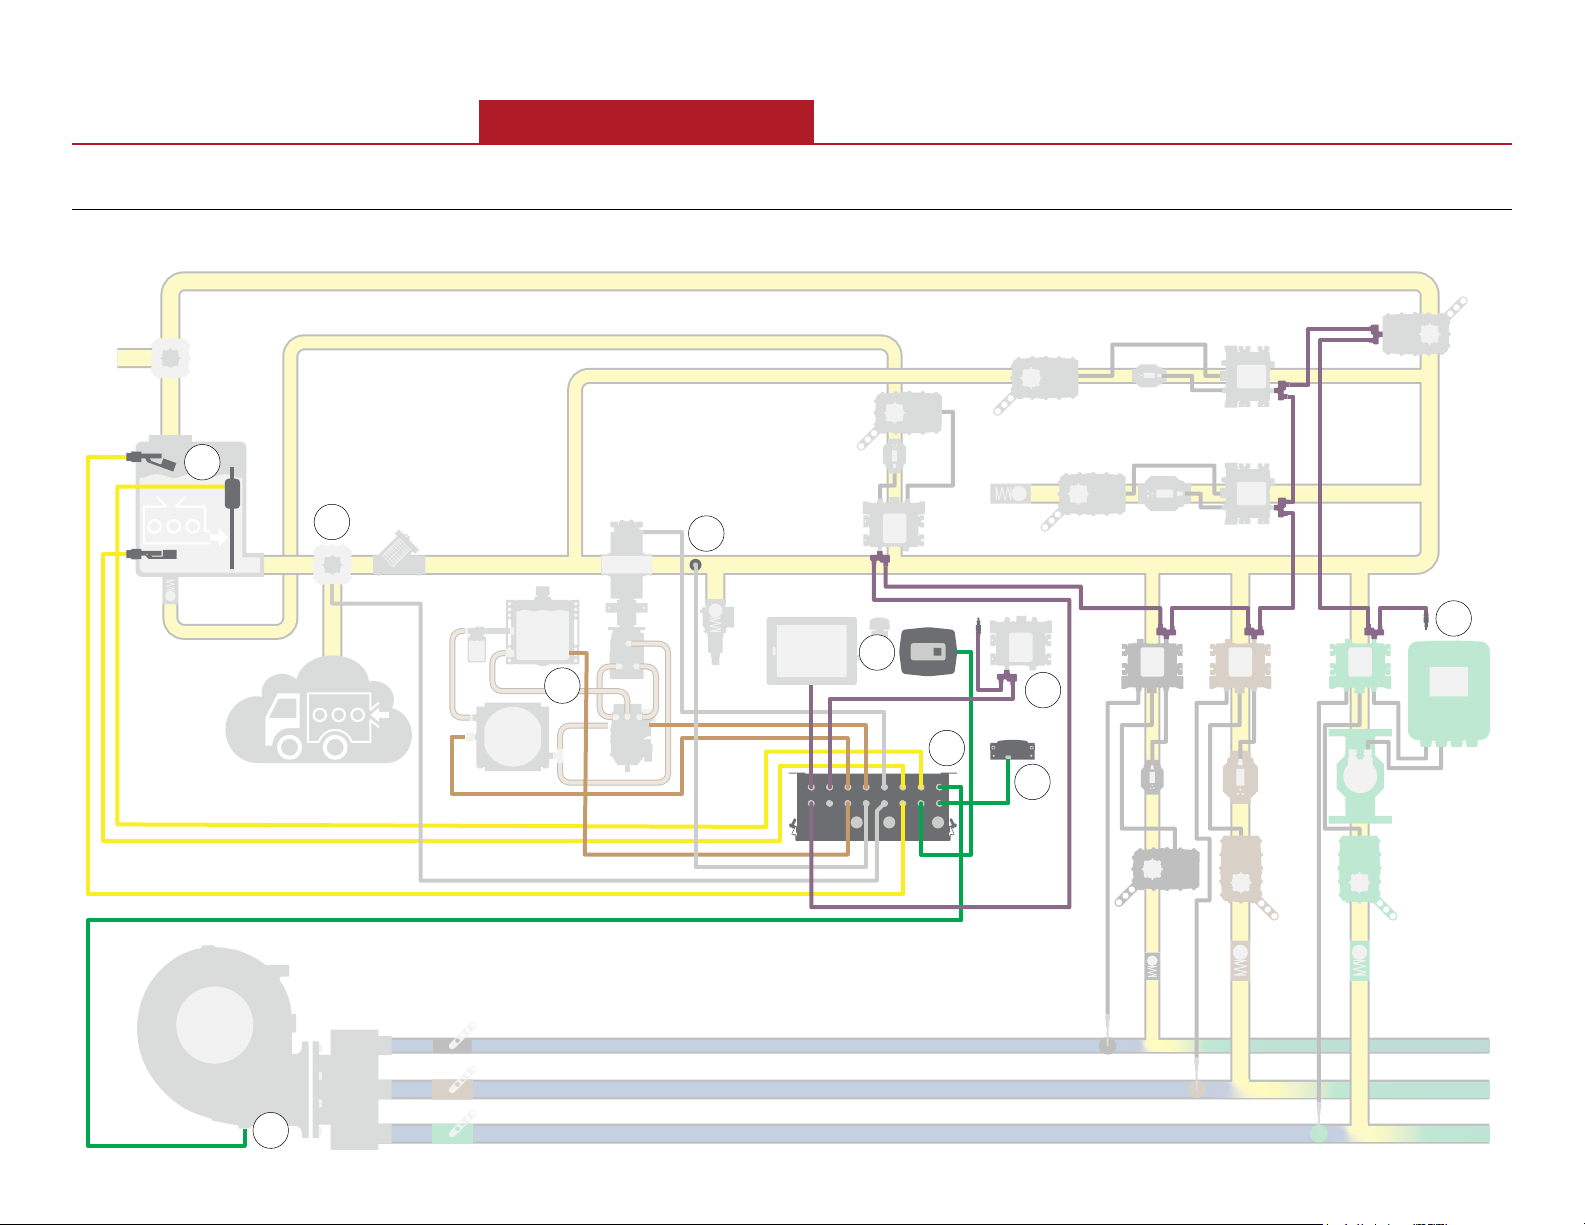The height and width of the screenshot is (1225, 1585).
Task: Select the small dark bracket sensor on the green wire
Action: click(1012, 750)
